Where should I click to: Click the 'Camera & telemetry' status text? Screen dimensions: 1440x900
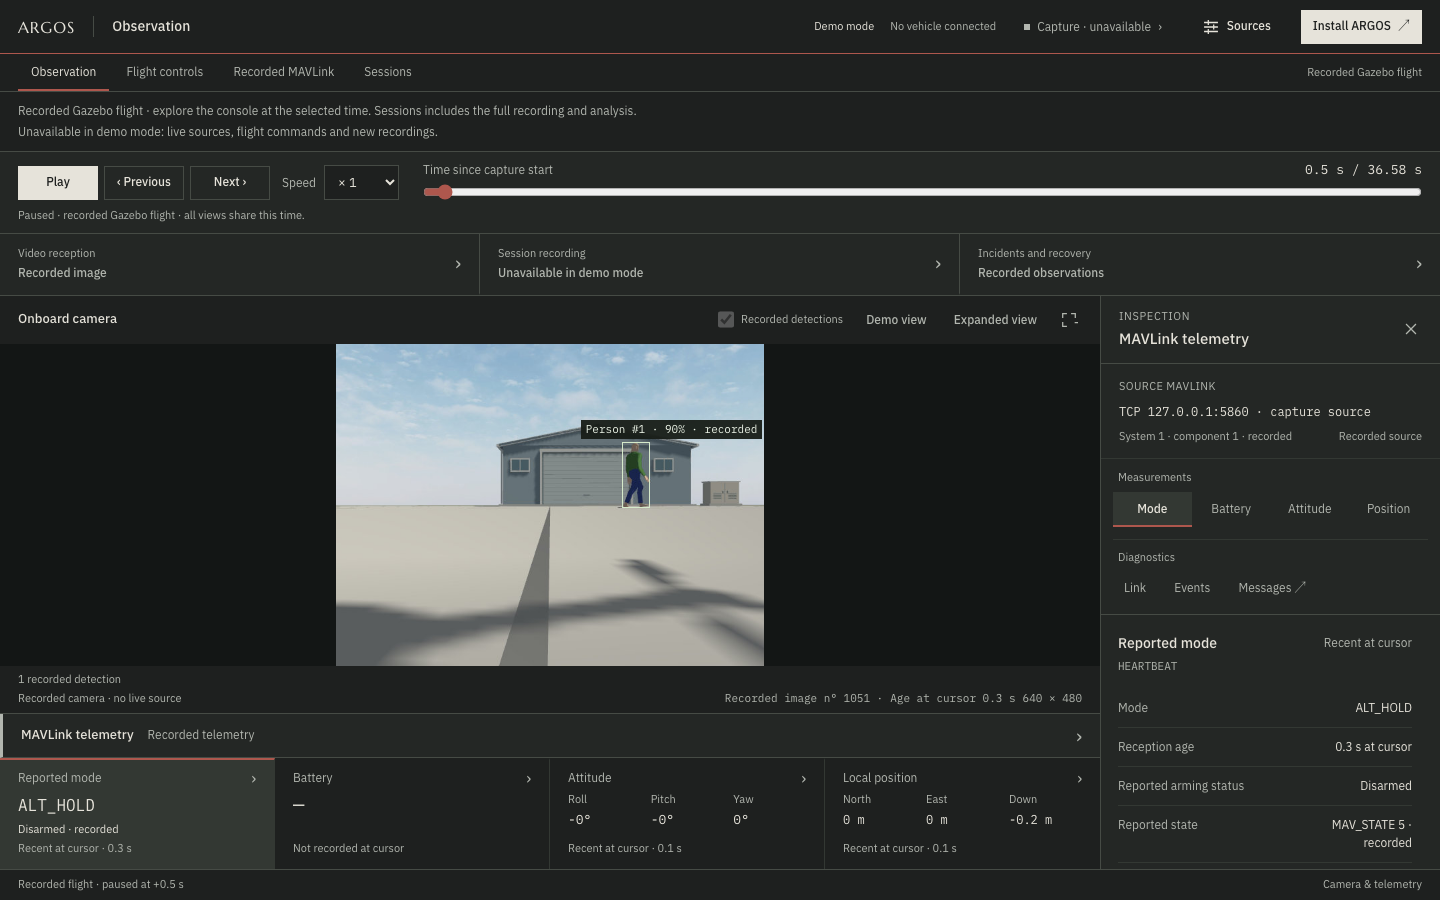[x=1372, y=885]
